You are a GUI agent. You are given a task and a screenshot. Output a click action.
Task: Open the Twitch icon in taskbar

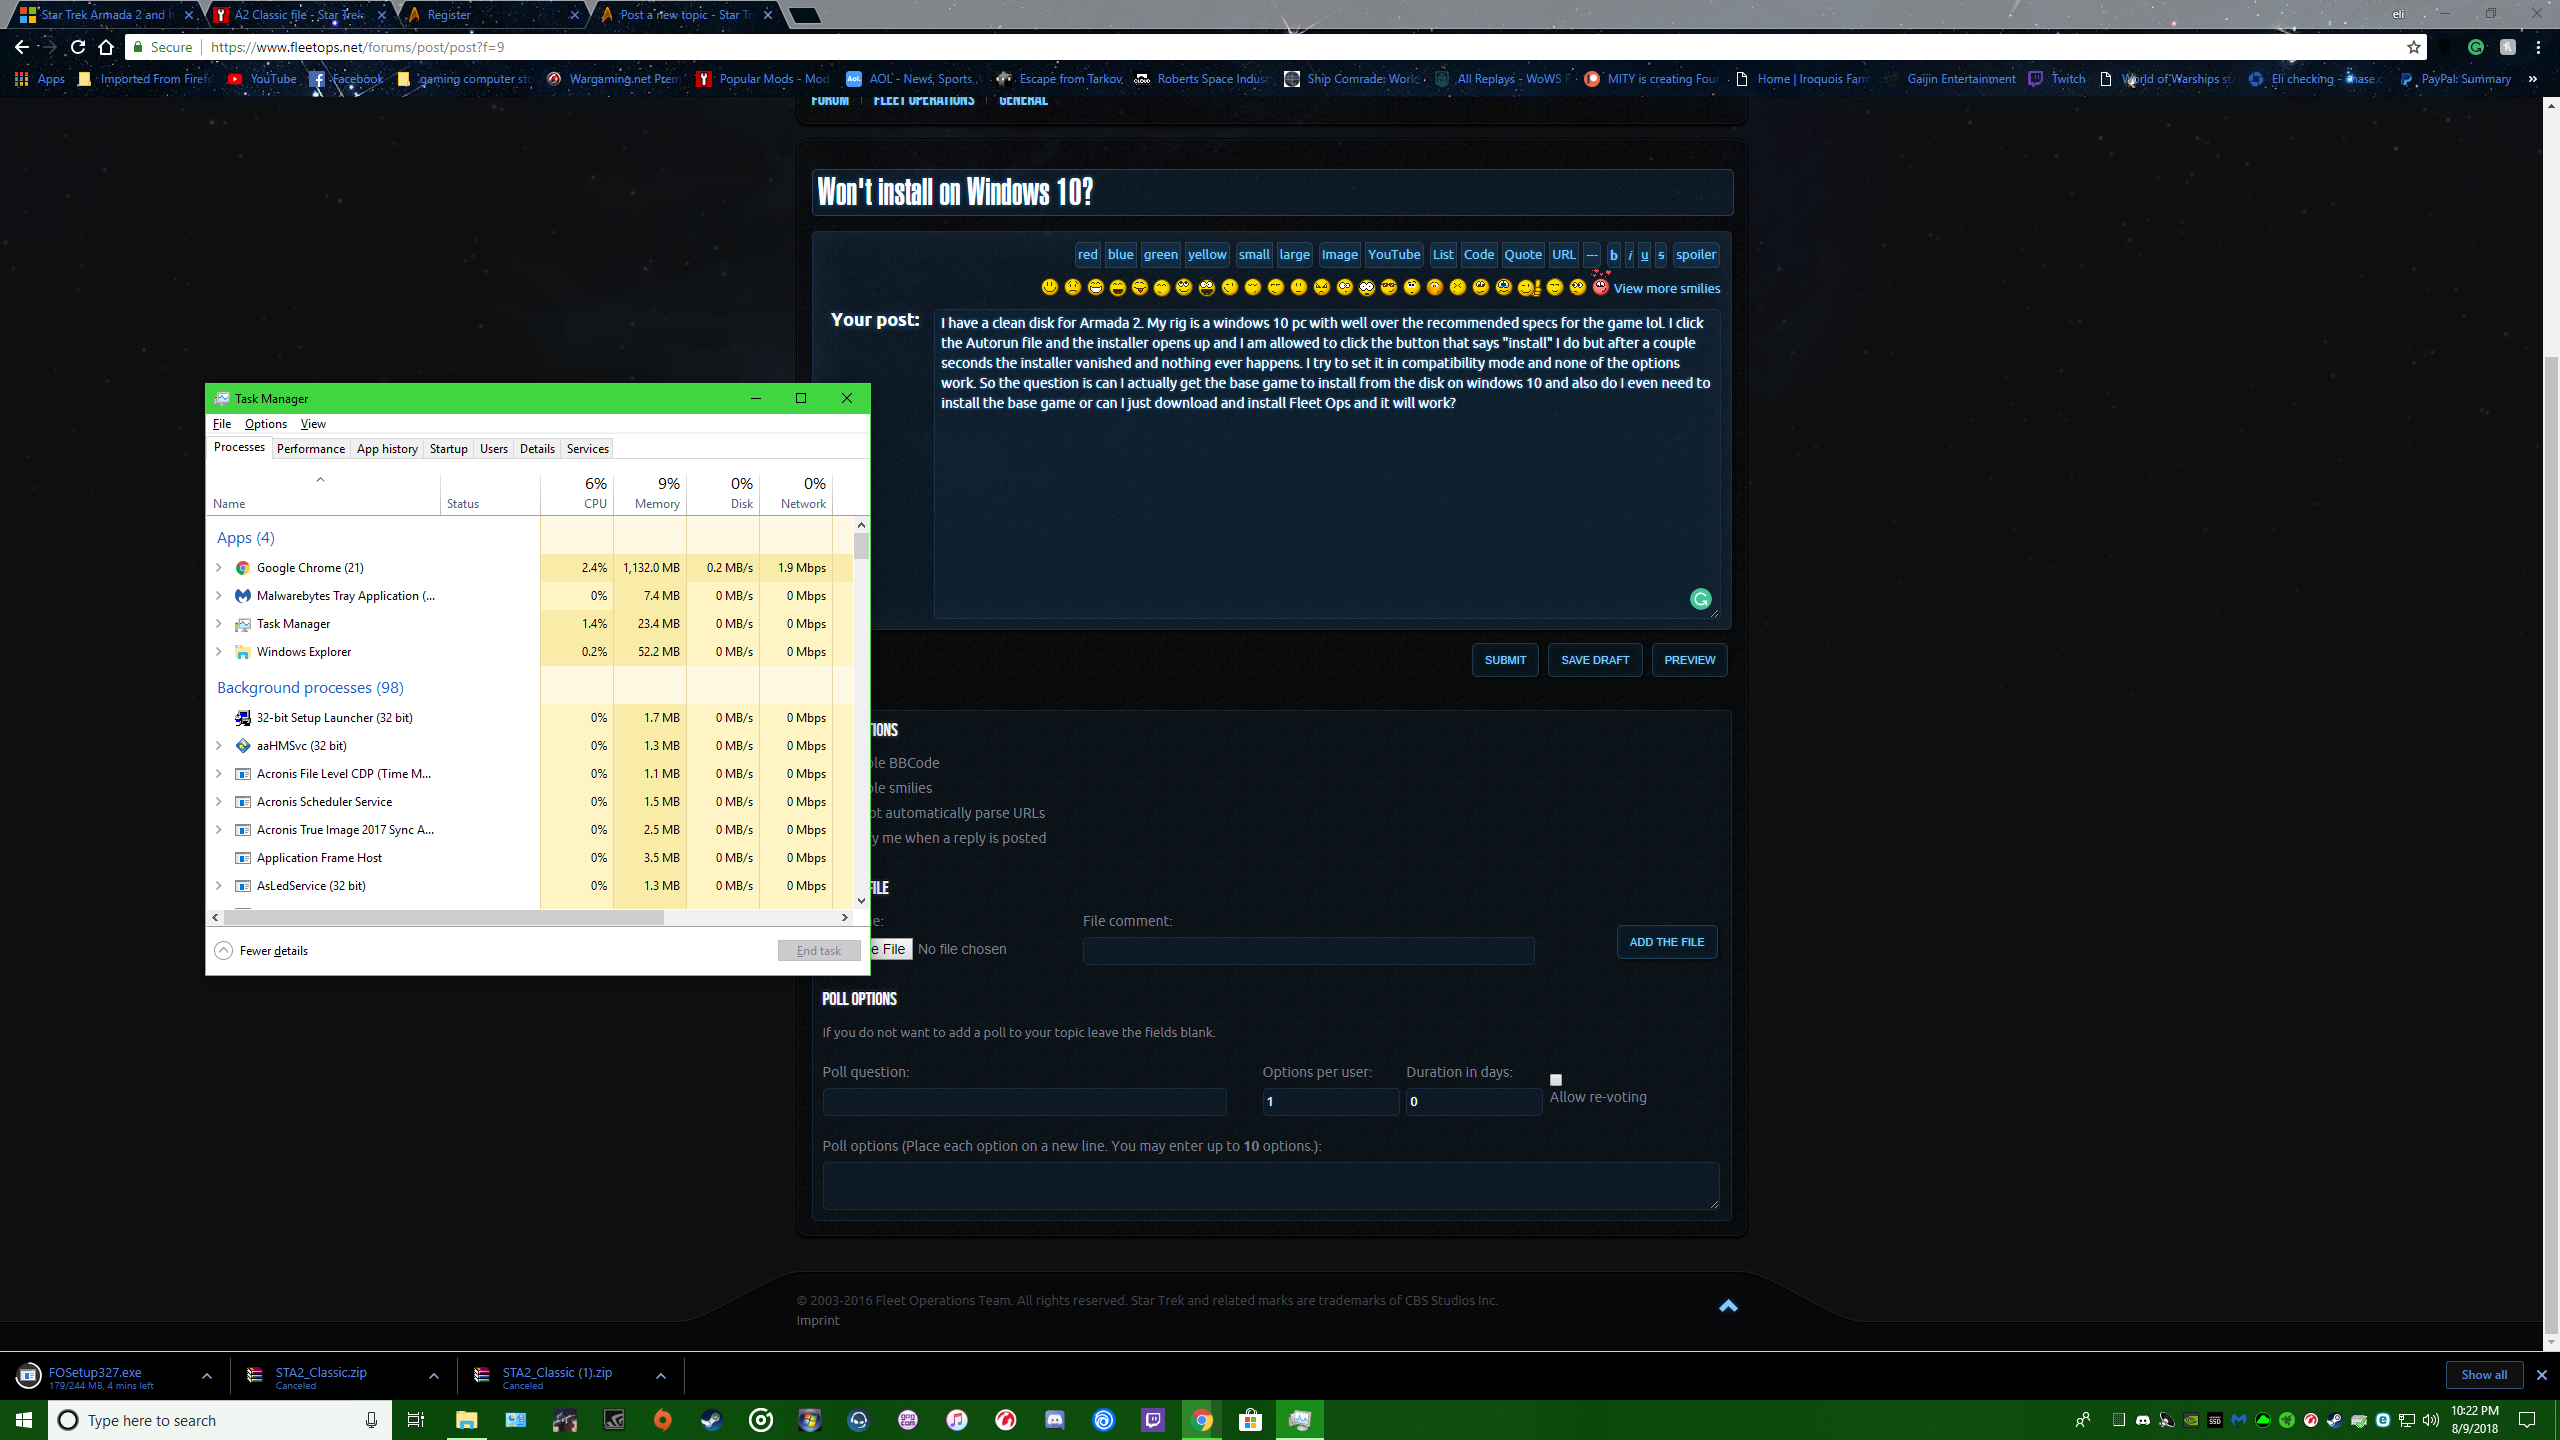pyautogui.click(x=1153, y=1420)
